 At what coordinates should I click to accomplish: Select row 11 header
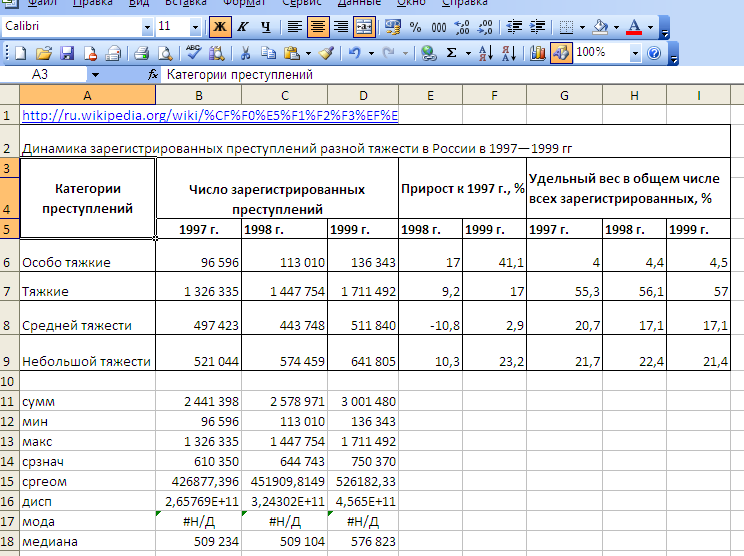click(x=8, y=401)
